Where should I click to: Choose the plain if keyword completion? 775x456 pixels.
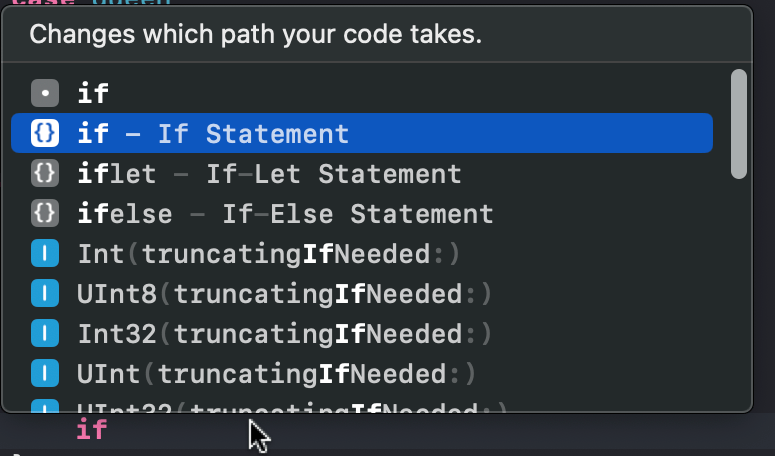coord(94,94)
